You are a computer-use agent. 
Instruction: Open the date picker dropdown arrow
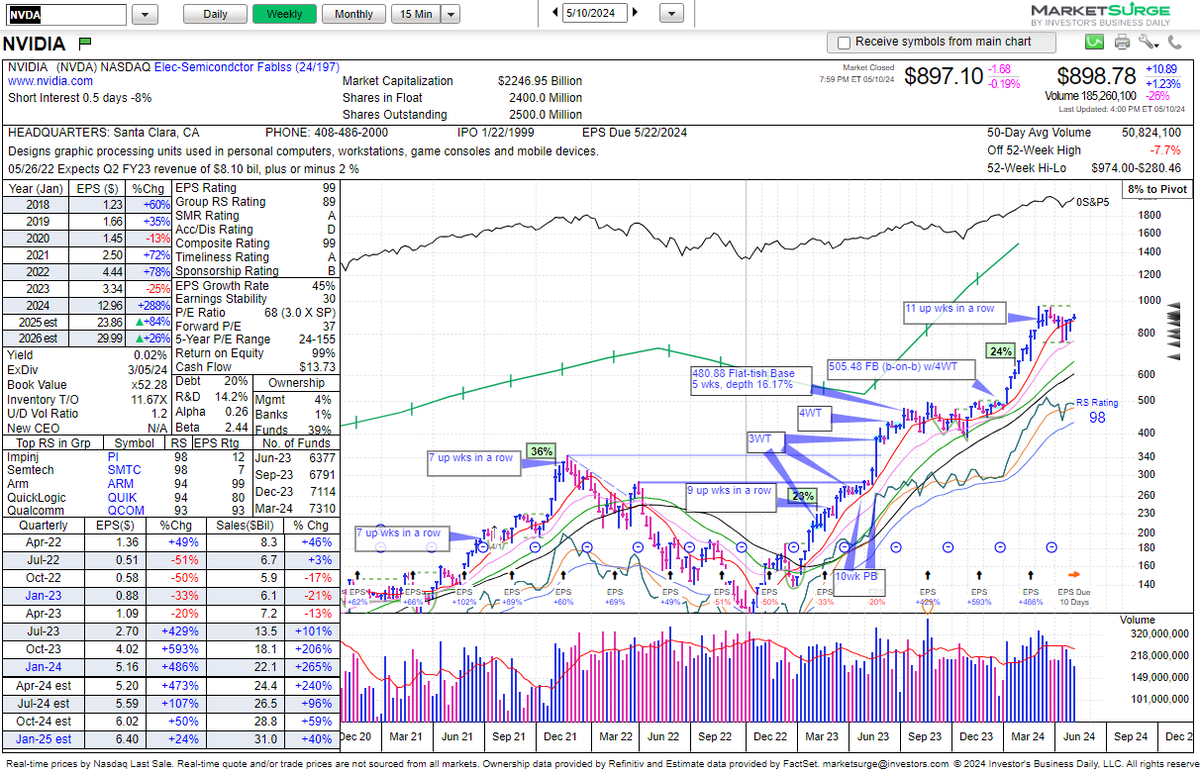click(x=671, y=14)
